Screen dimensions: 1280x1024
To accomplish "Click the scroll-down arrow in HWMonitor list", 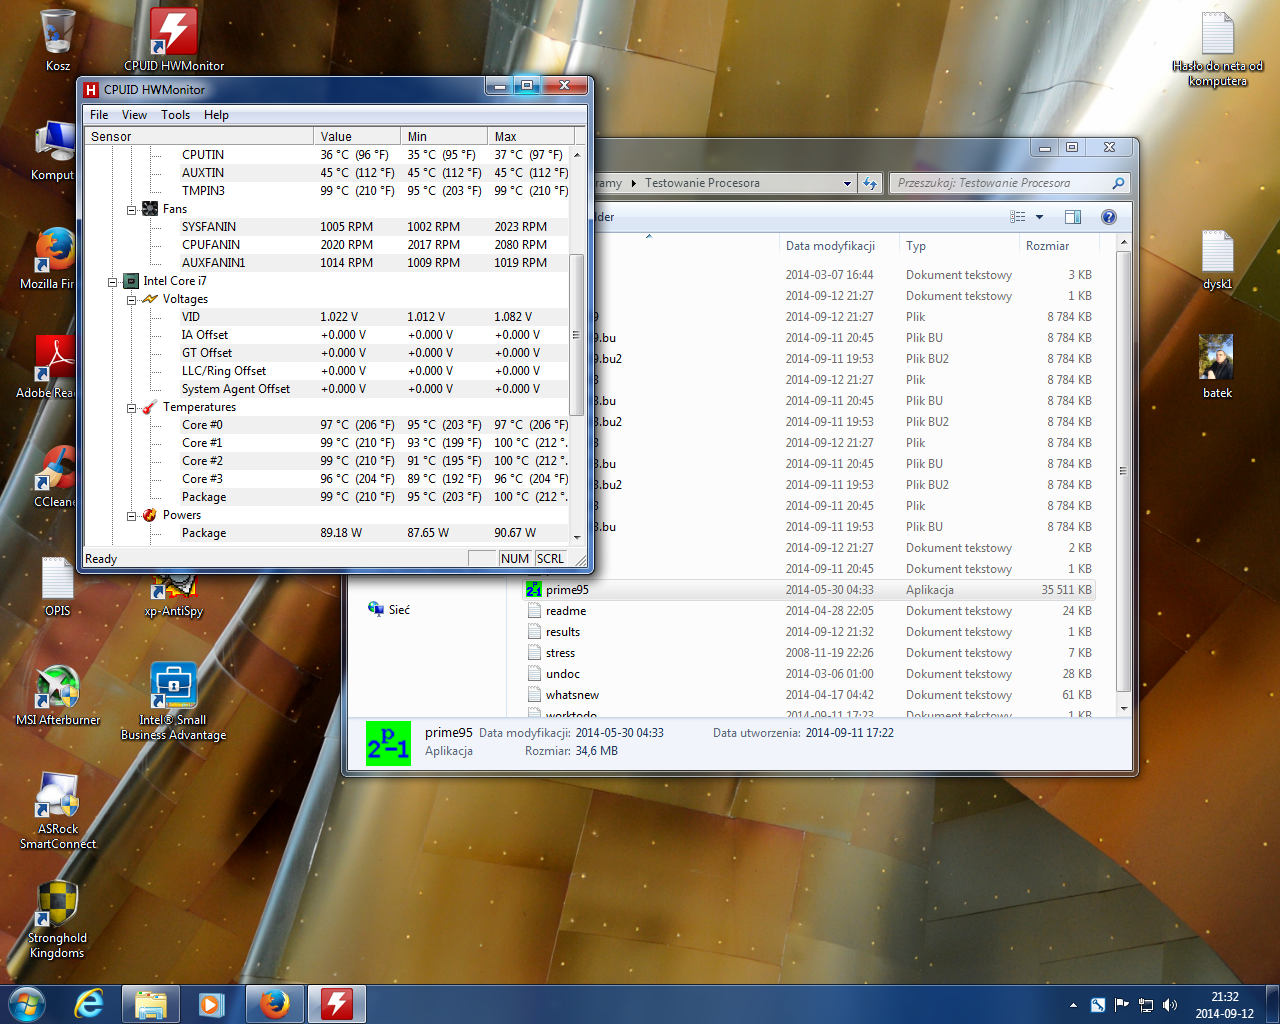I will [576, 536].
